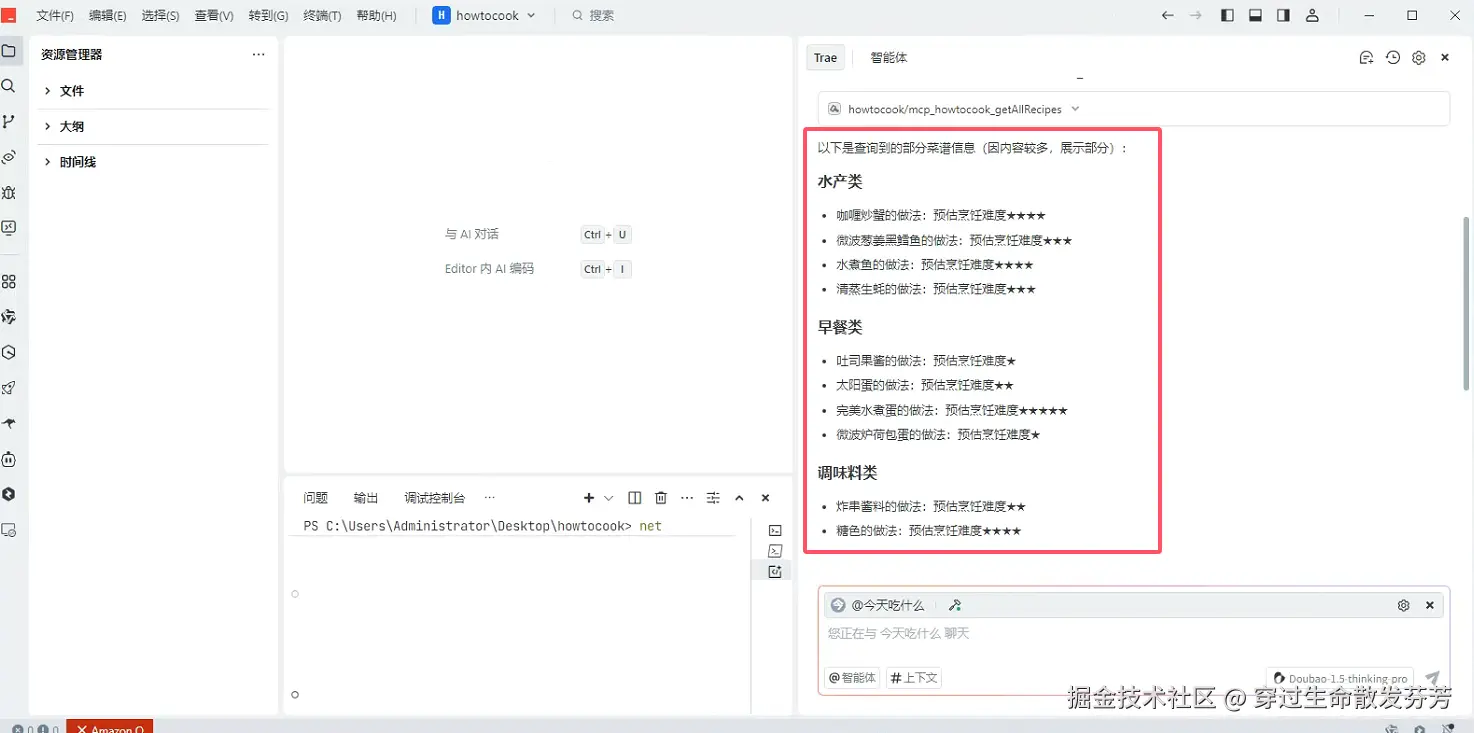Open the Extensions icon in activity bar
The image size is (1474, 733).
click(9, 282)
